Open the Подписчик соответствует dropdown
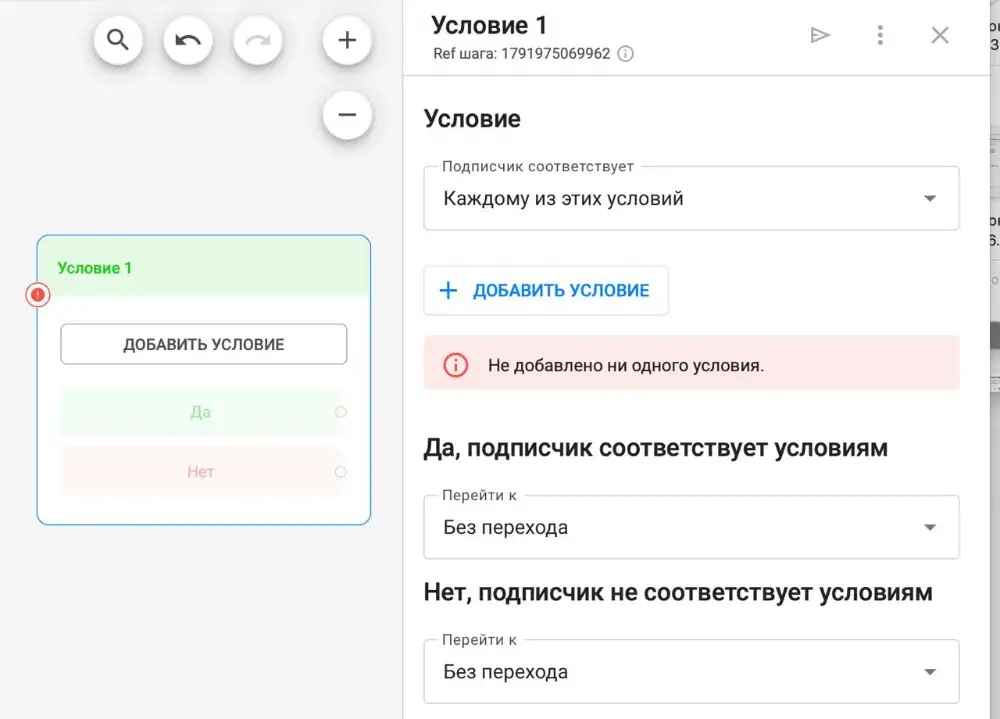 (691, 198)
